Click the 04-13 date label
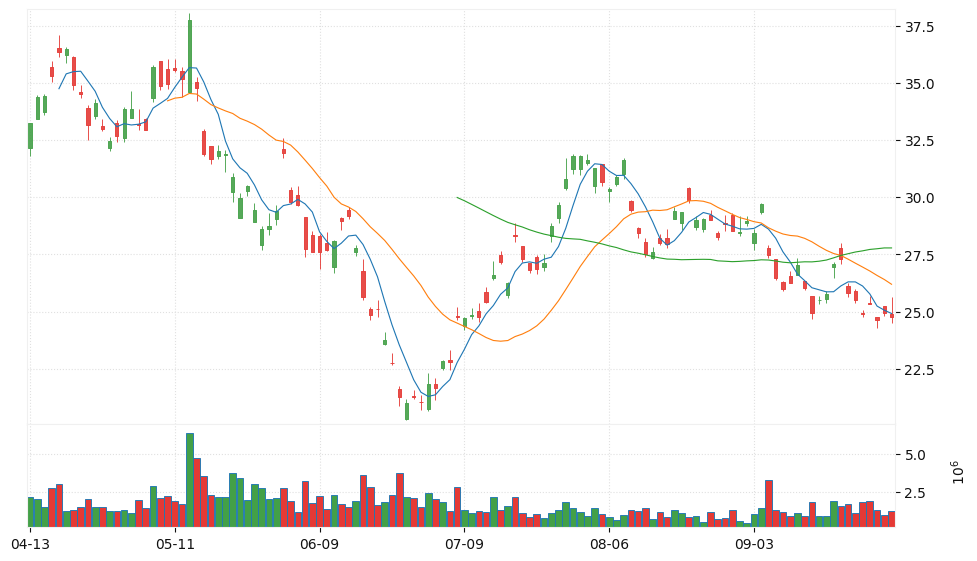Image resolution: width=977 pixels, height=561 pixels. (x=30, y=545)
